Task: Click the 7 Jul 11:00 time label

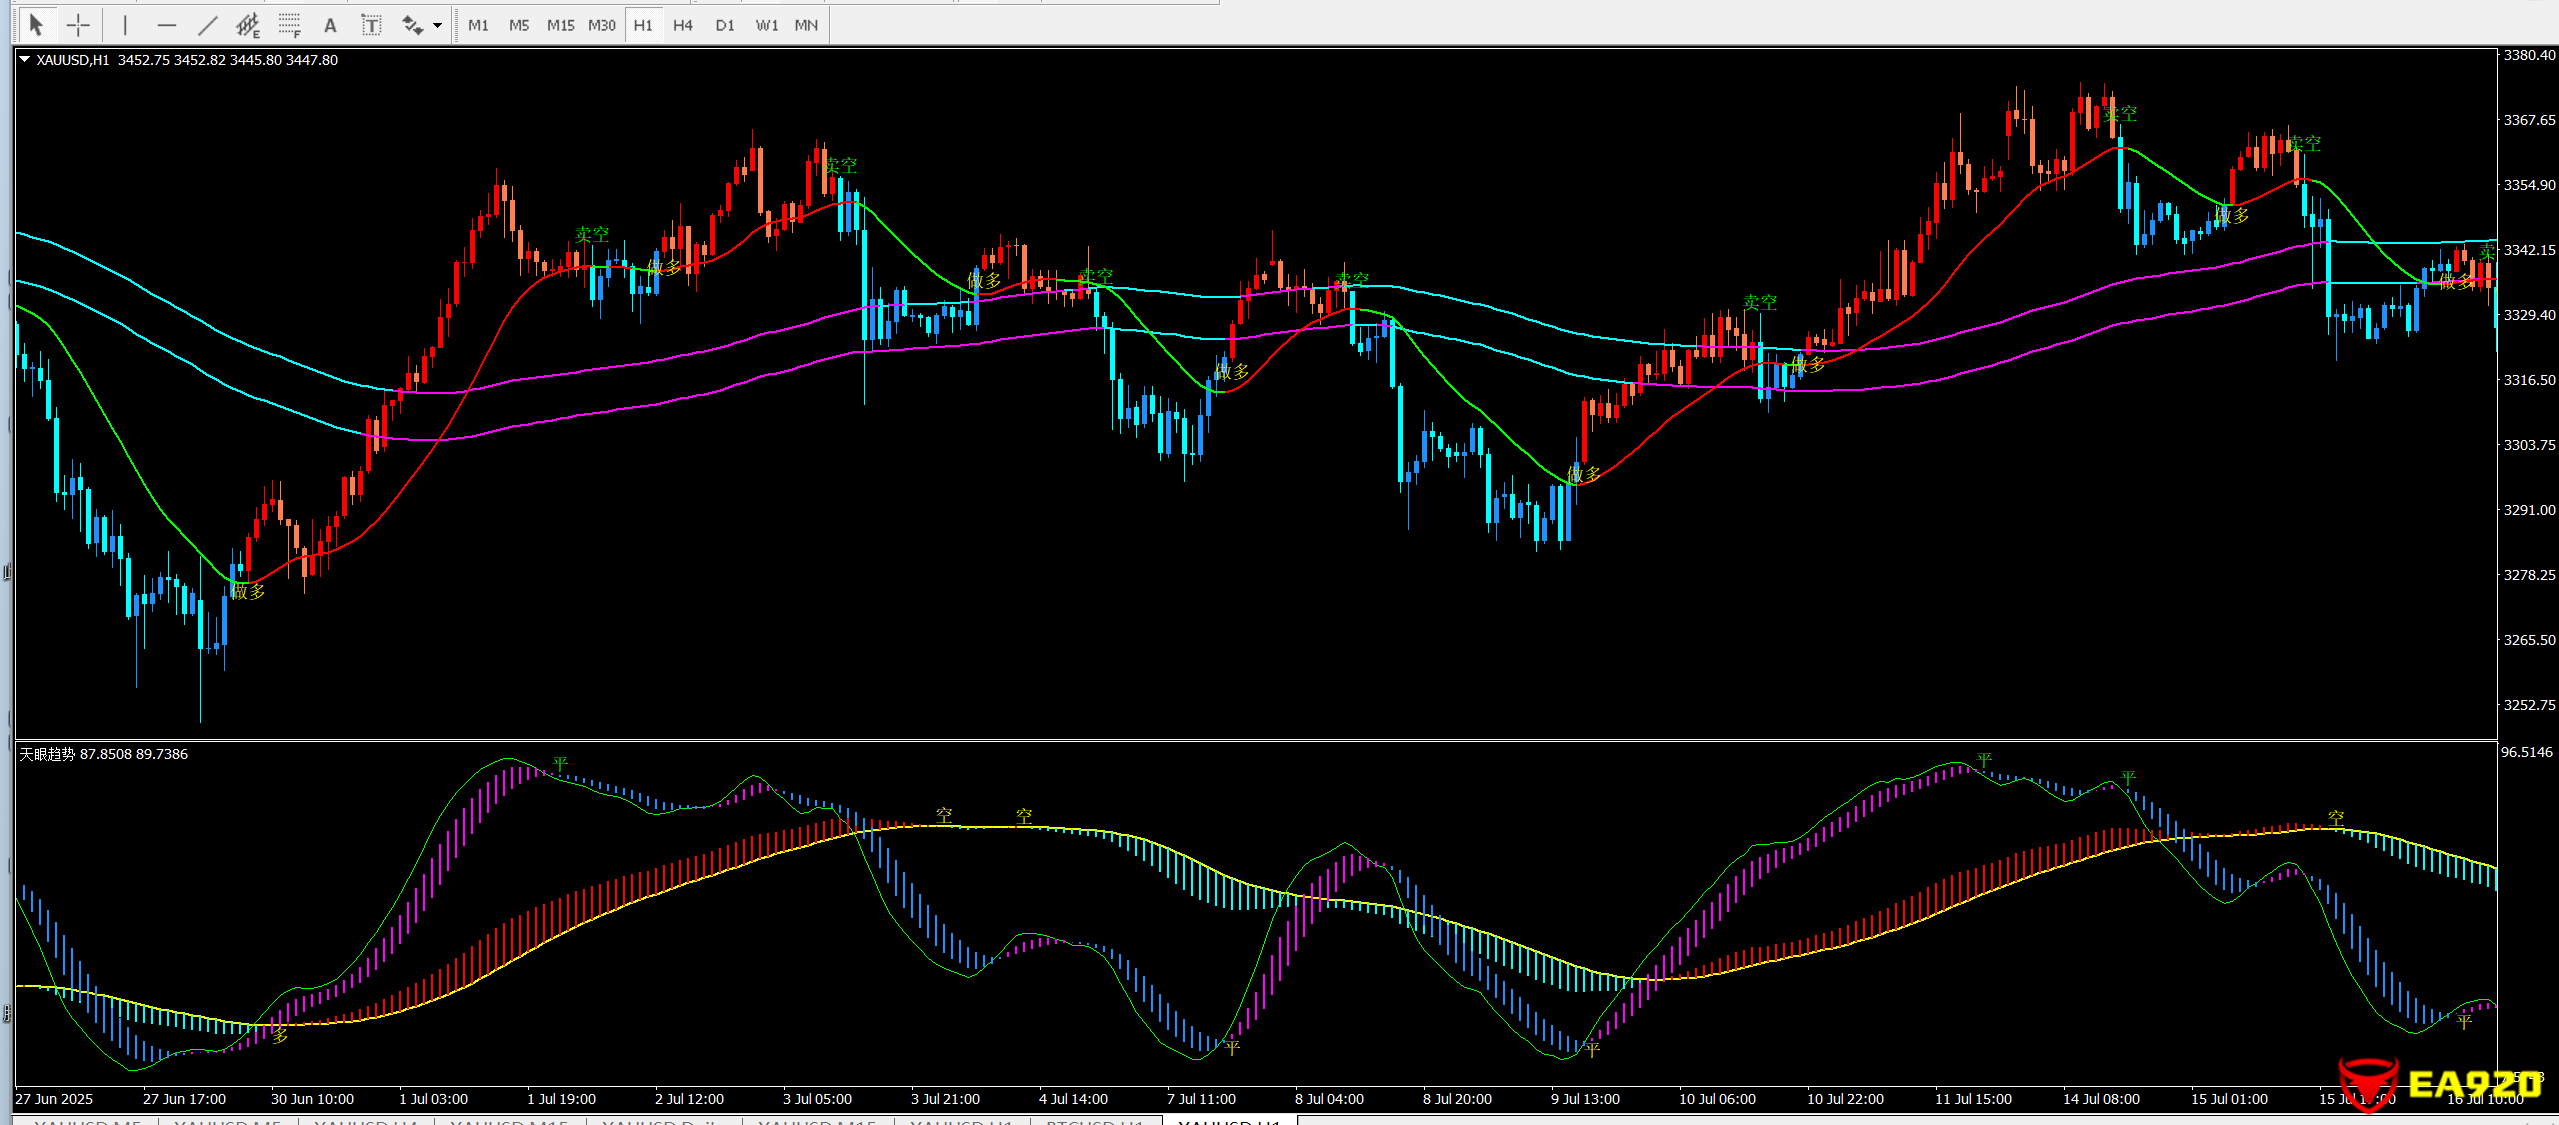Action: point(1202,1099)
